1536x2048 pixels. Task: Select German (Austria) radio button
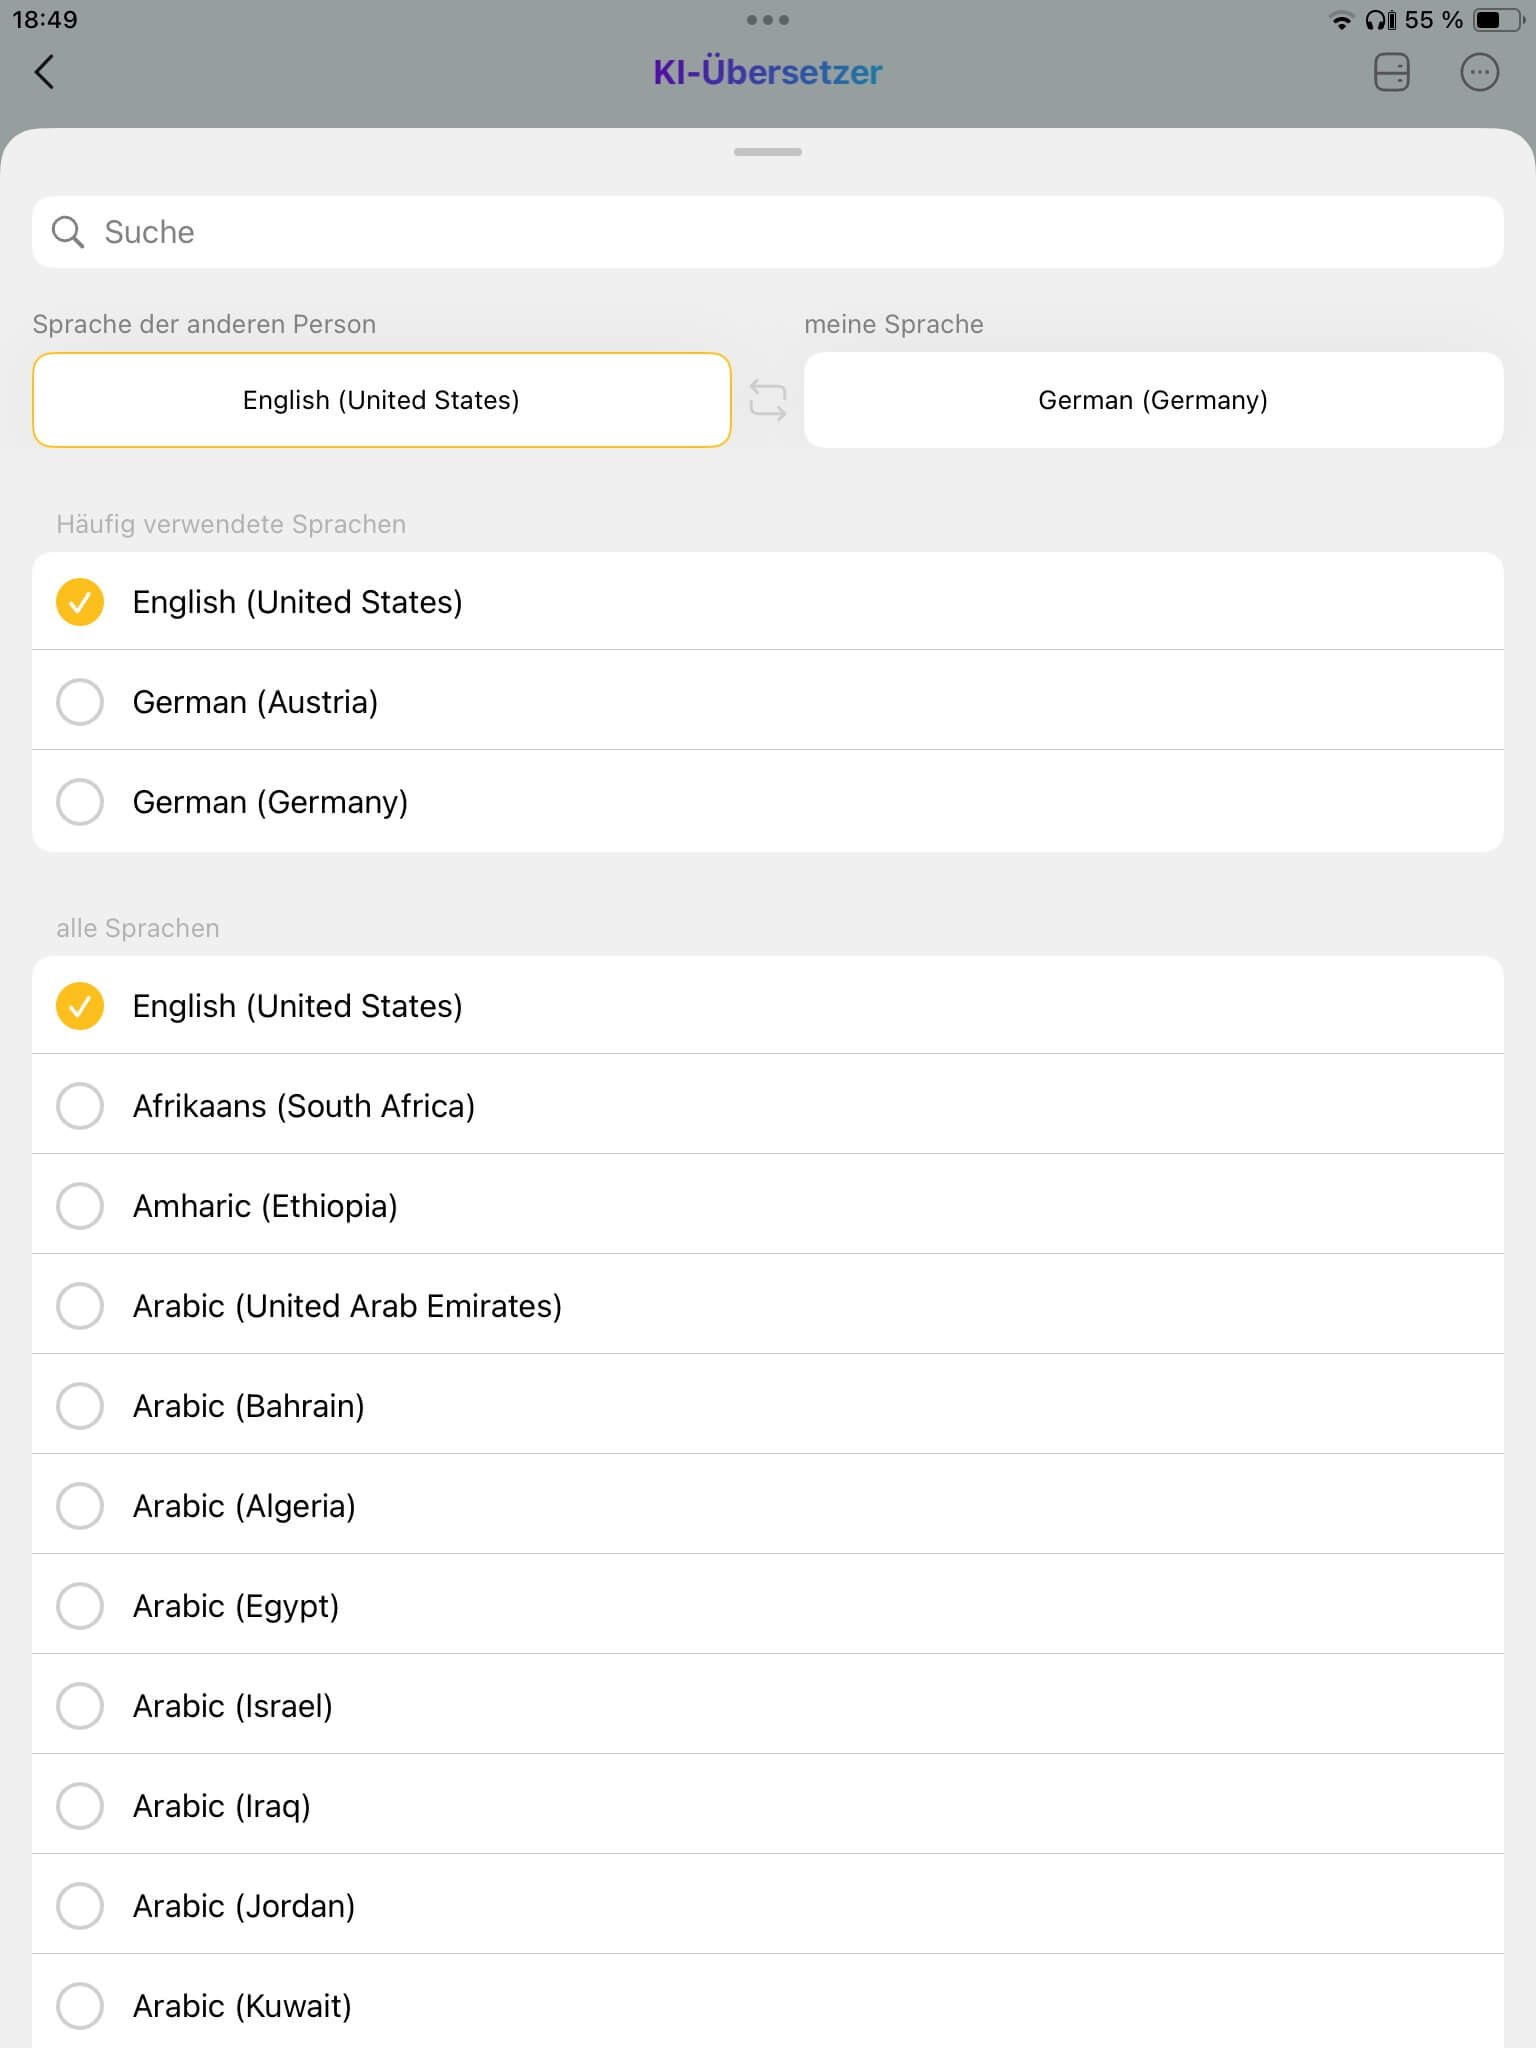[80, 702]
